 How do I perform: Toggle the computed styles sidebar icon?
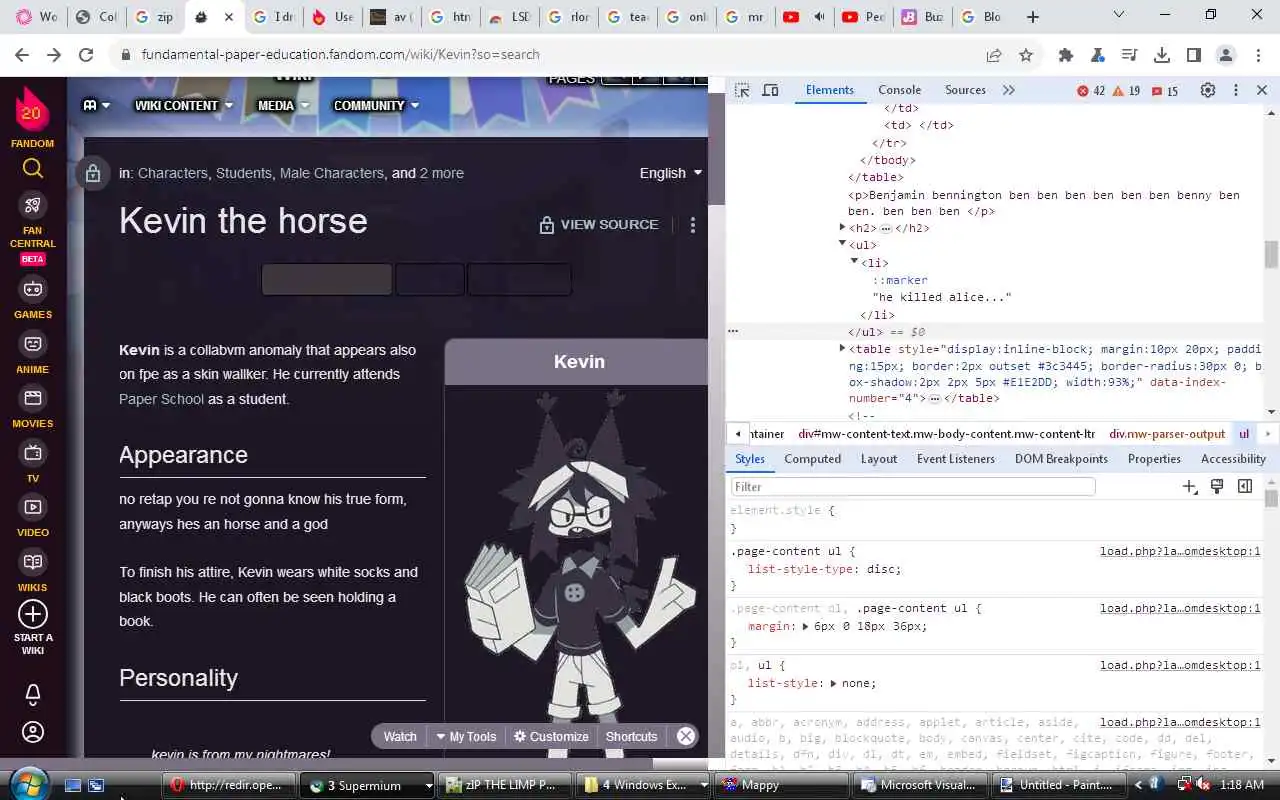1245,487
